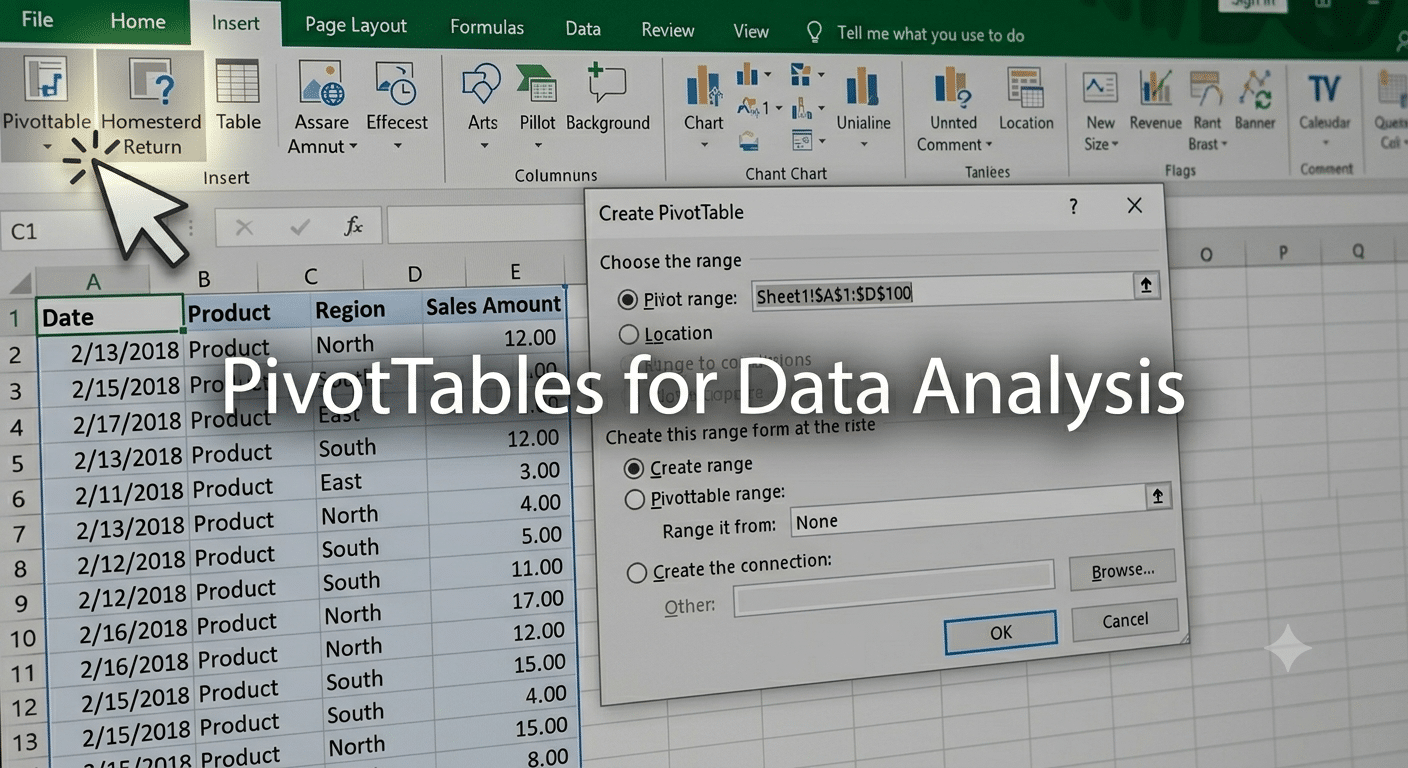
Task: Click the formula bar cancel X icon
Action: coord(244,228)
